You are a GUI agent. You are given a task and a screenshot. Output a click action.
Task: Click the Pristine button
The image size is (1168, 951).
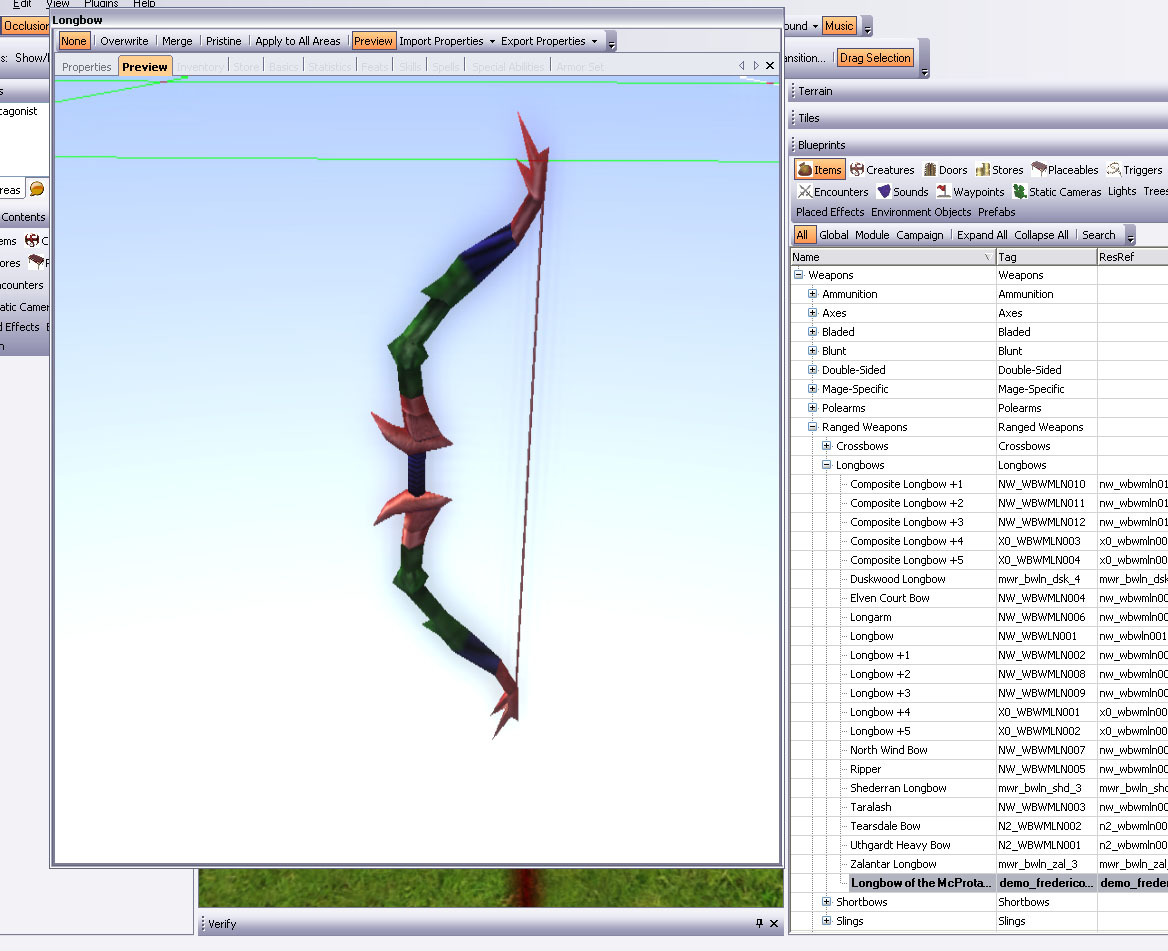pos(223,41)
